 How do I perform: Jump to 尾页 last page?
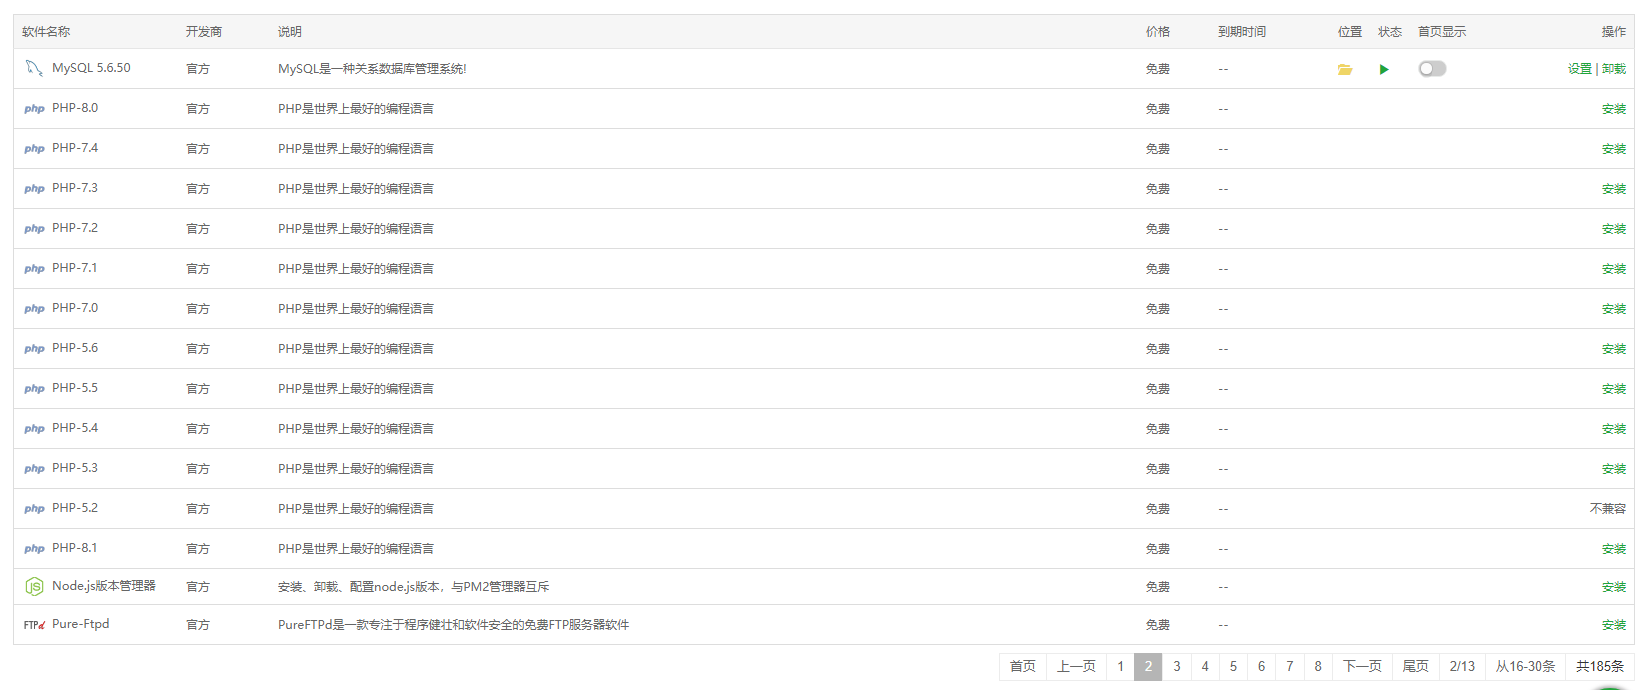1416,666
